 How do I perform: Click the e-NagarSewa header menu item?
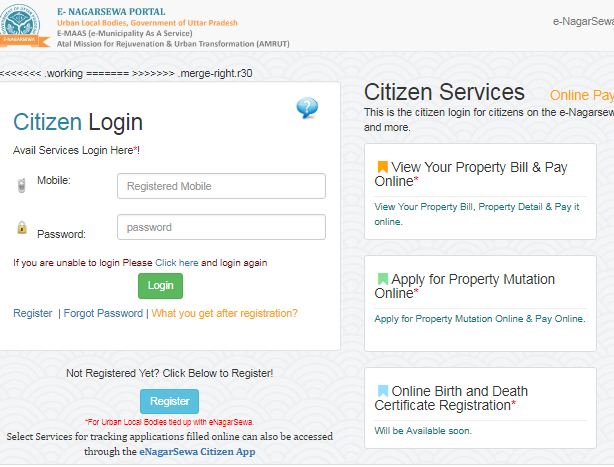[582, 22]
